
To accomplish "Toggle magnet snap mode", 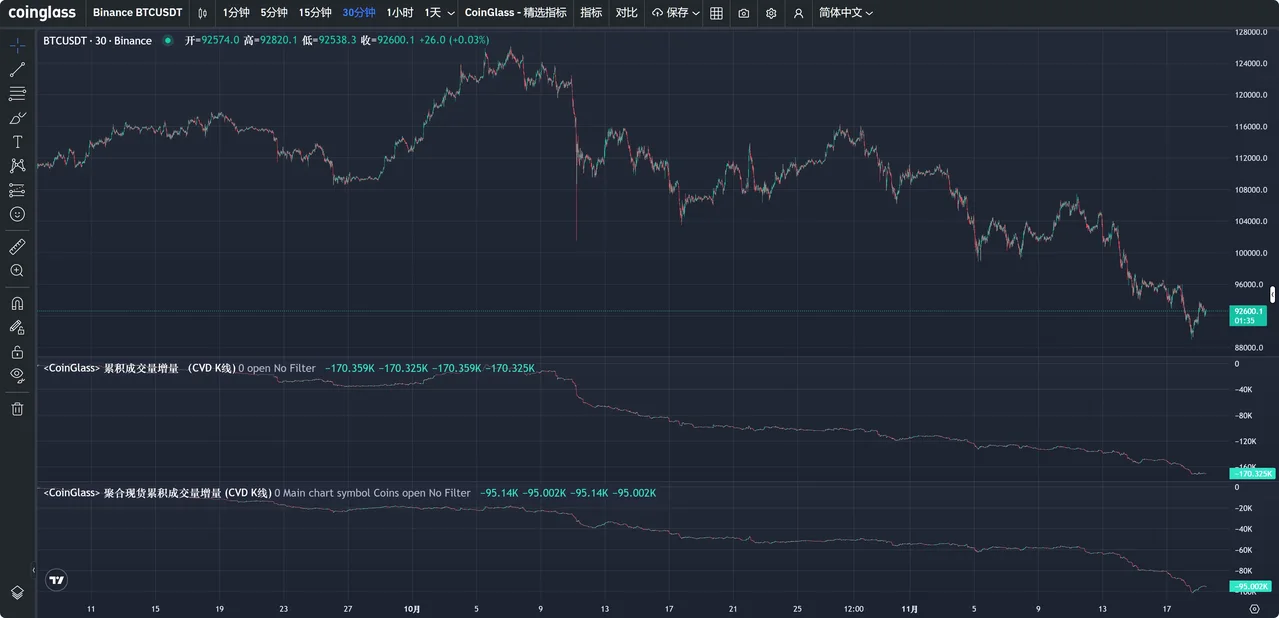I will pos(17,303).
